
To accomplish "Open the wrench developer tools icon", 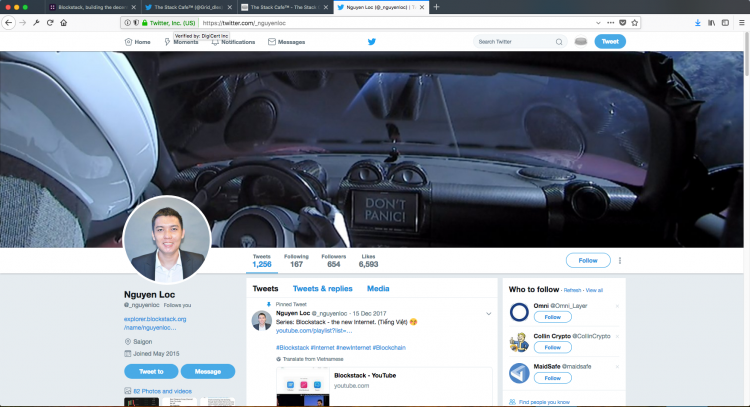I will coord(36,22).
